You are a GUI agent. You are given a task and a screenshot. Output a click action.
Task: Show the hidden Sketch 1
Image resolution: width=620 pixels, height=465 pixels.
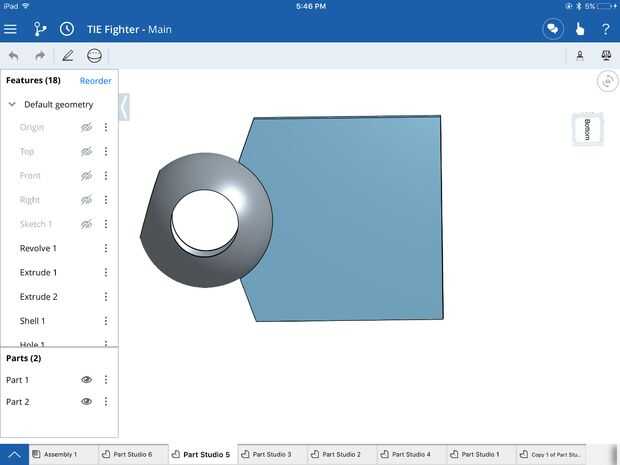click(87, 224)
